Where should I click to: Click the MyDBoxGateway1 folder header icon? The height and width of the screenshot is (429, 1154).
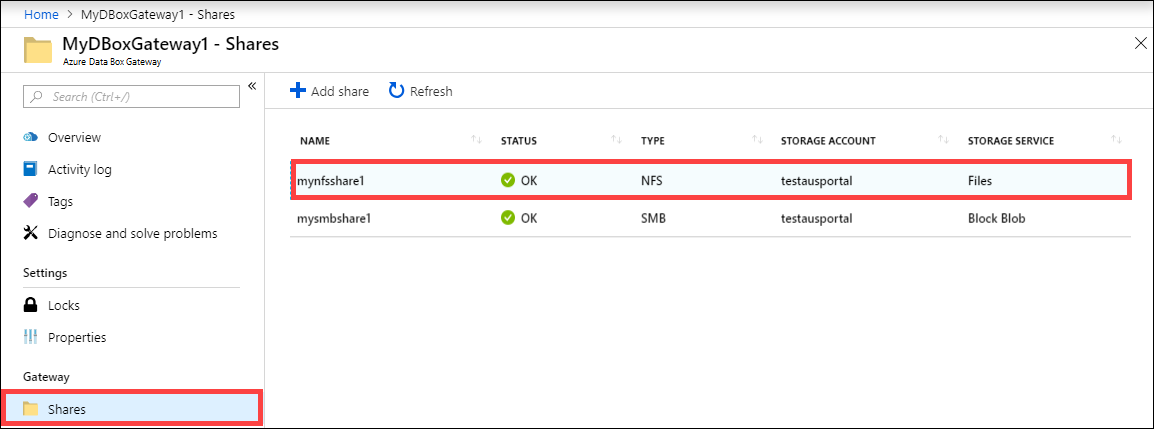click(x=38, y=51)
